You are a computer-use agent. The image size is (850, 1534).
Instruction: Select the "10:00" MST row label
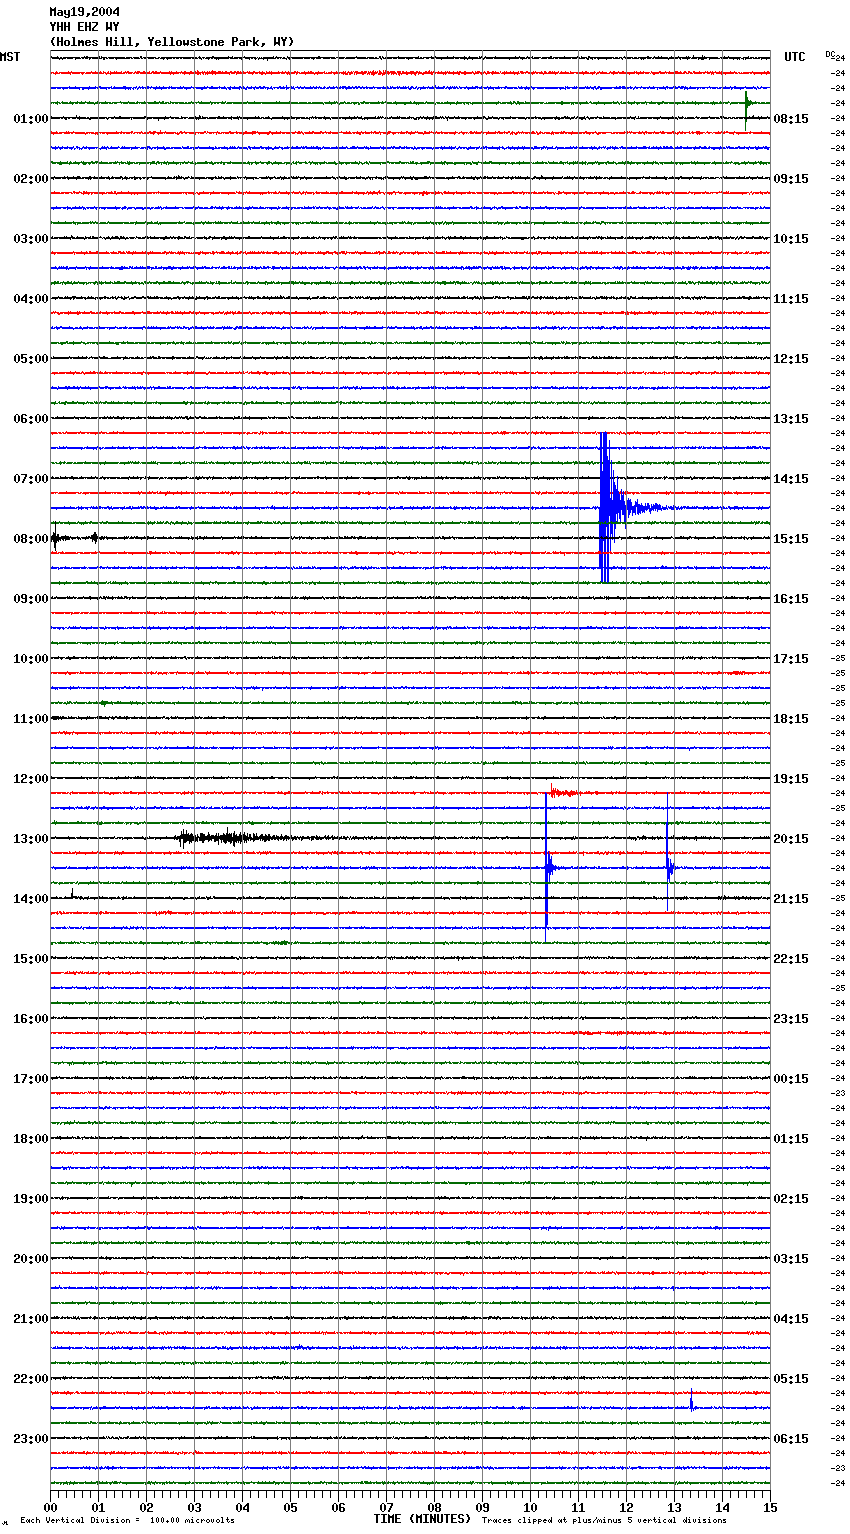(x=31, y=659)
